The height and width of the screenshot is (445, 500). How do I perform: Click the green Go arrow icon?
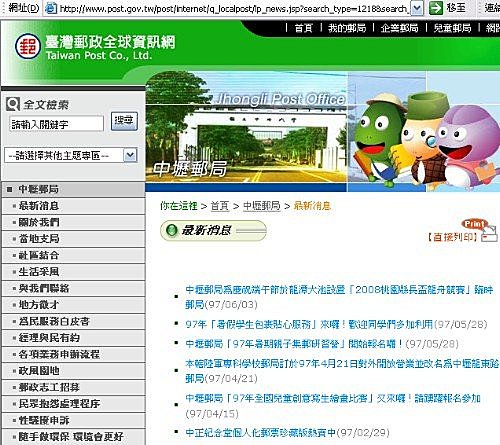(436, 8)
